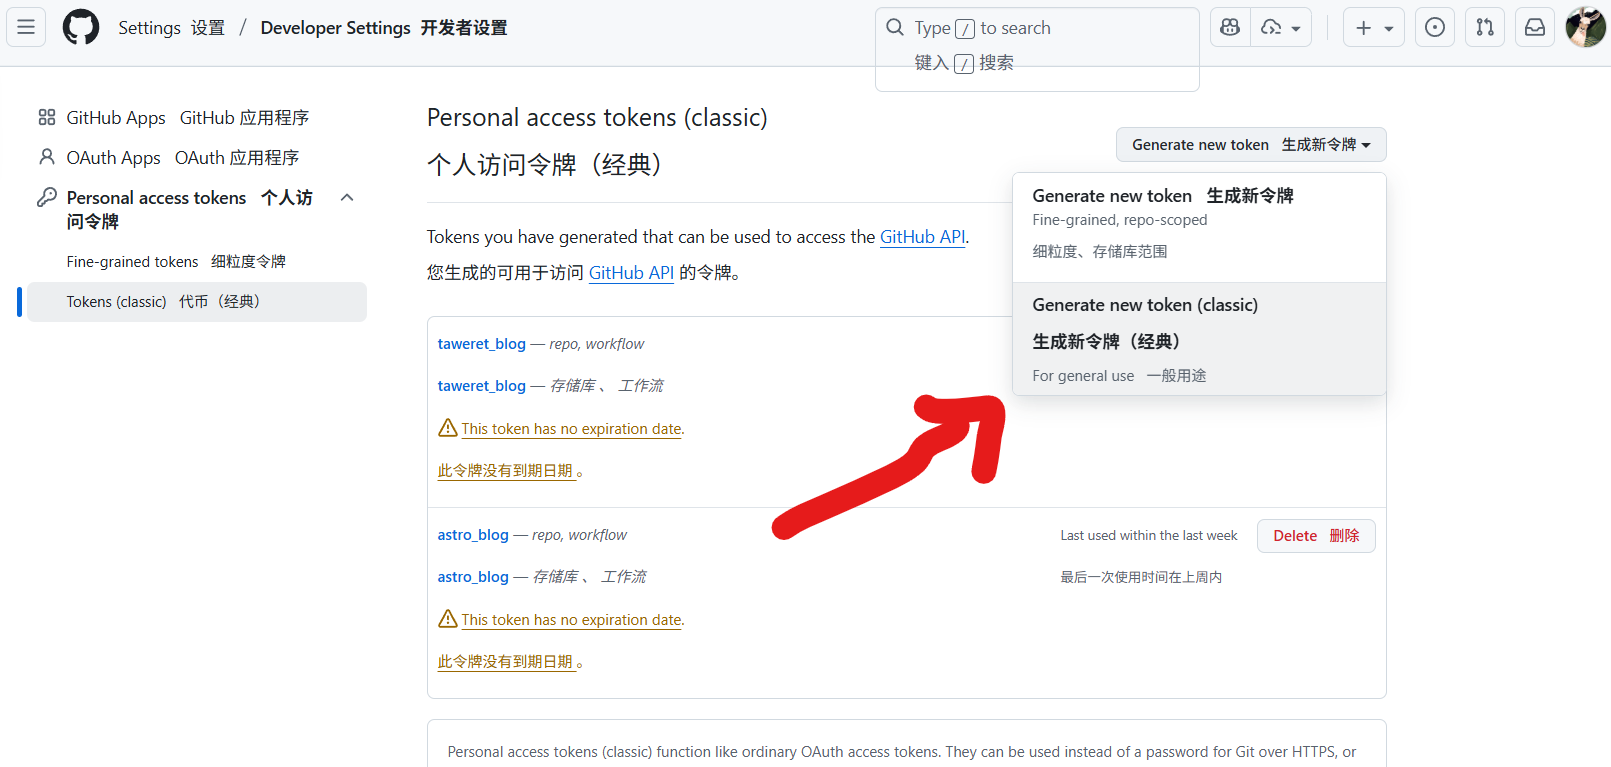Follow the English GitHub API link

coord(922,237)
